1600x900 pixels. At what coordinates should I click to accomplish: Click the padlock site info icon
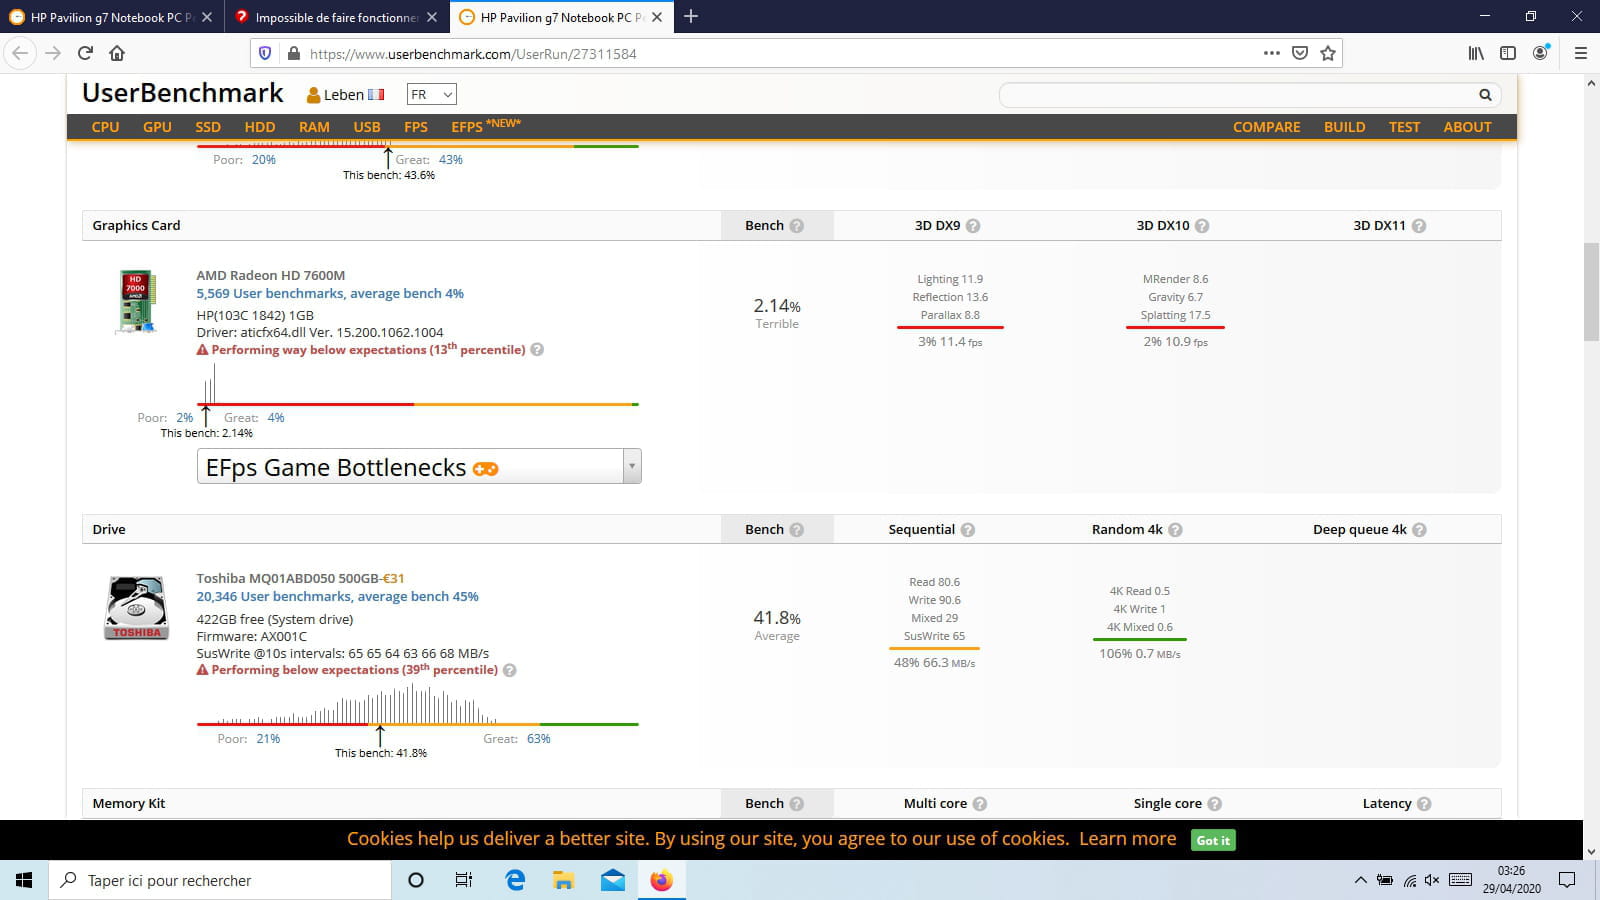293,53
